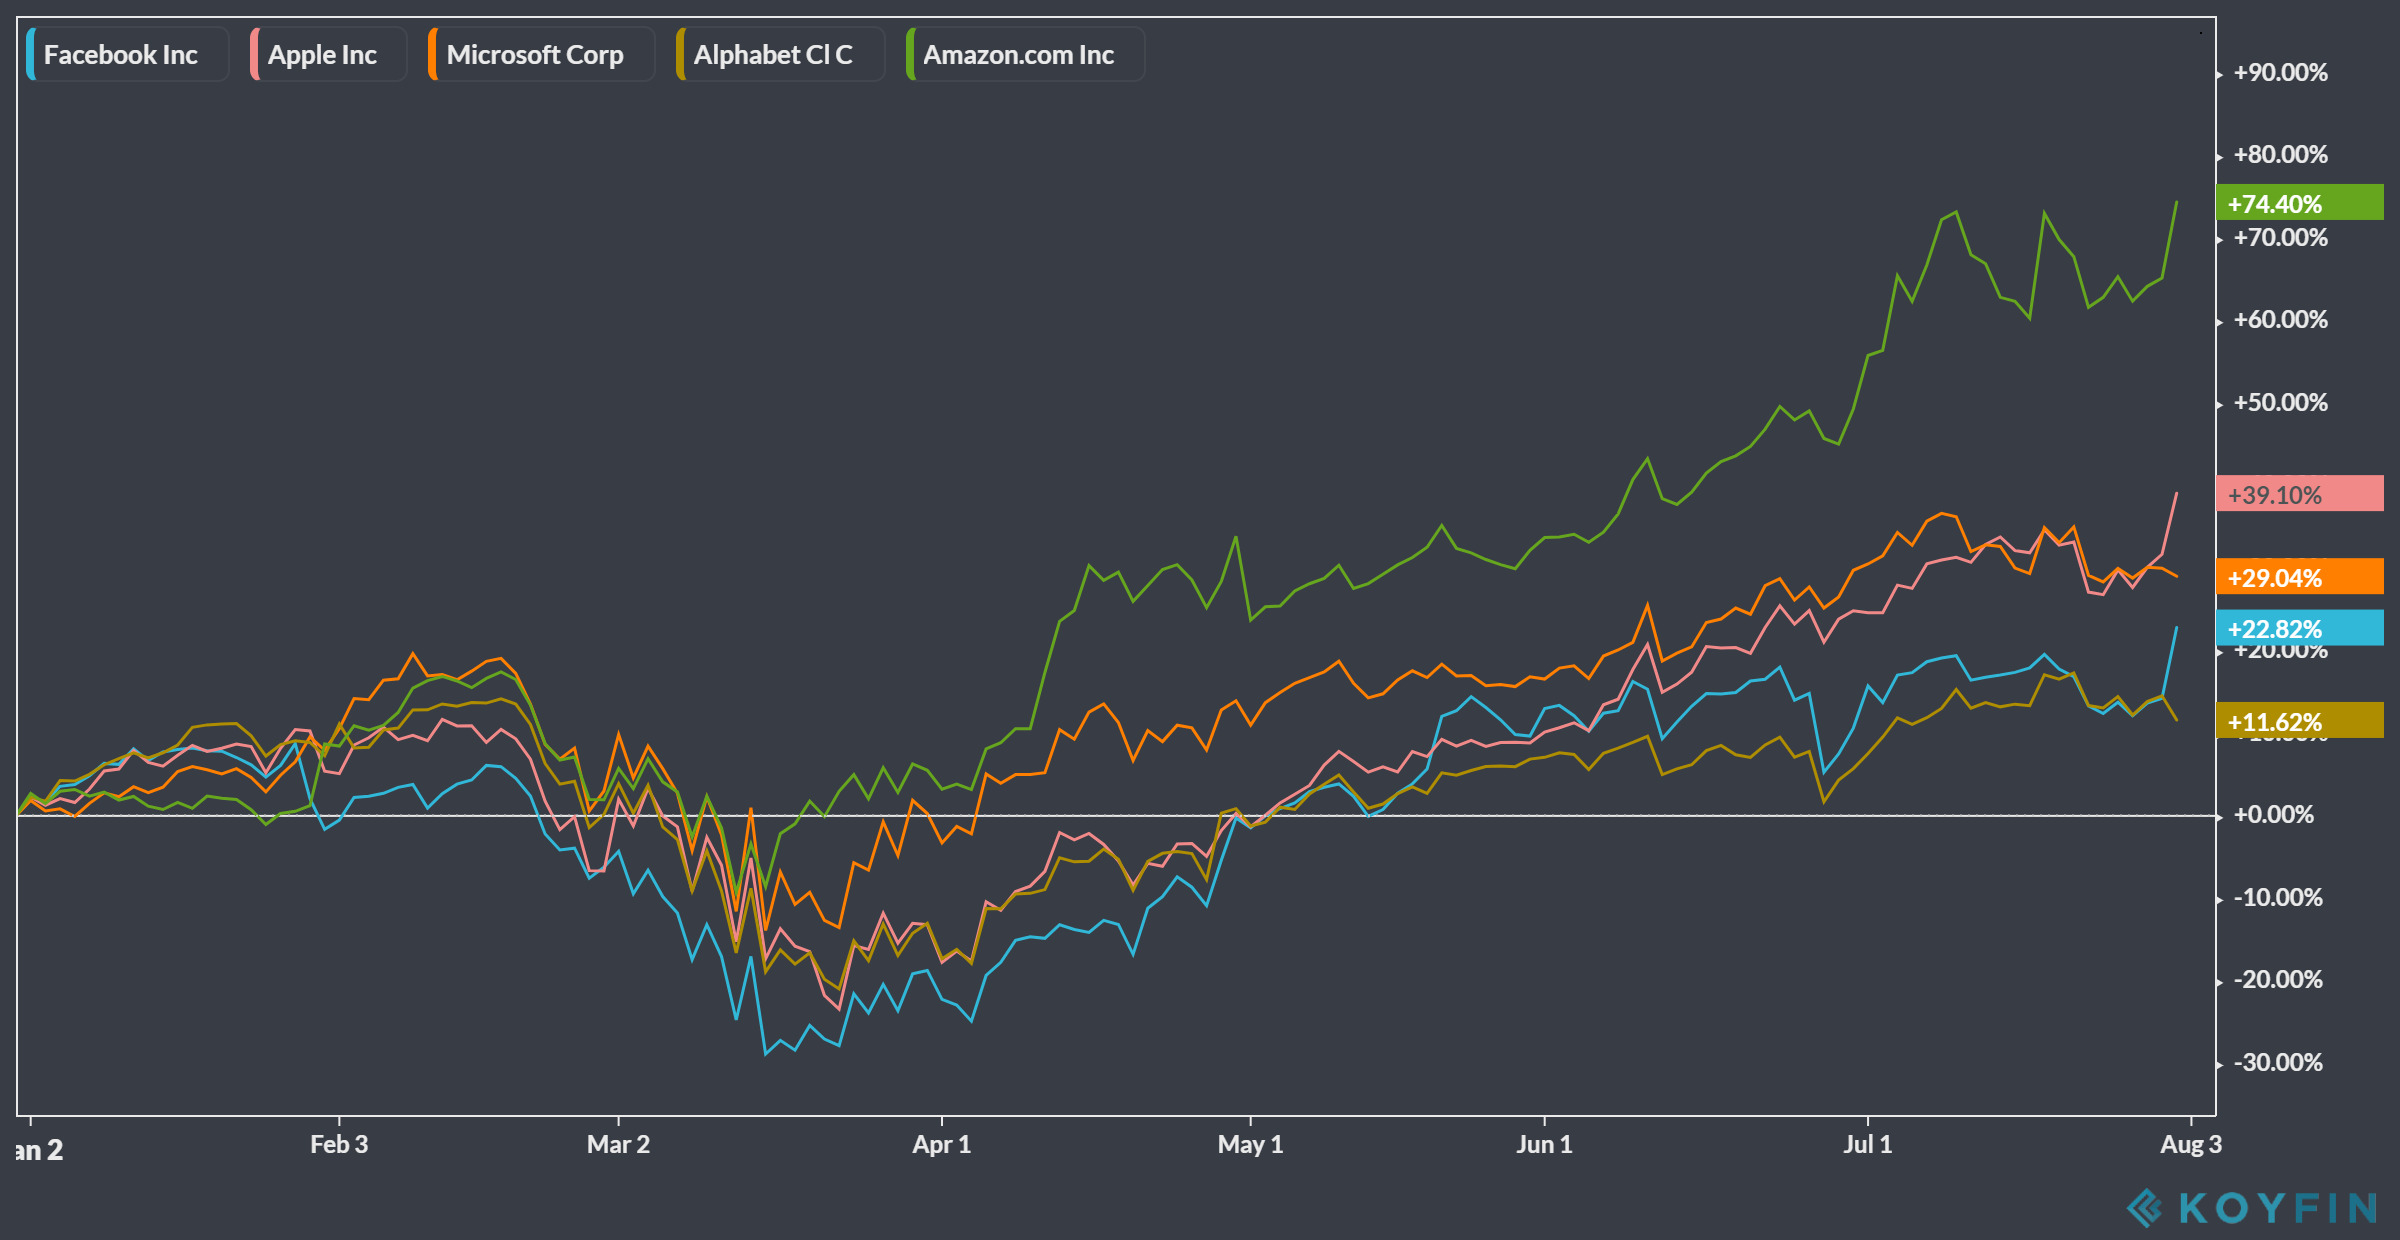2400x1240 pixels.
Task: Click the Jul 1 date label
Action: 1867,1145
